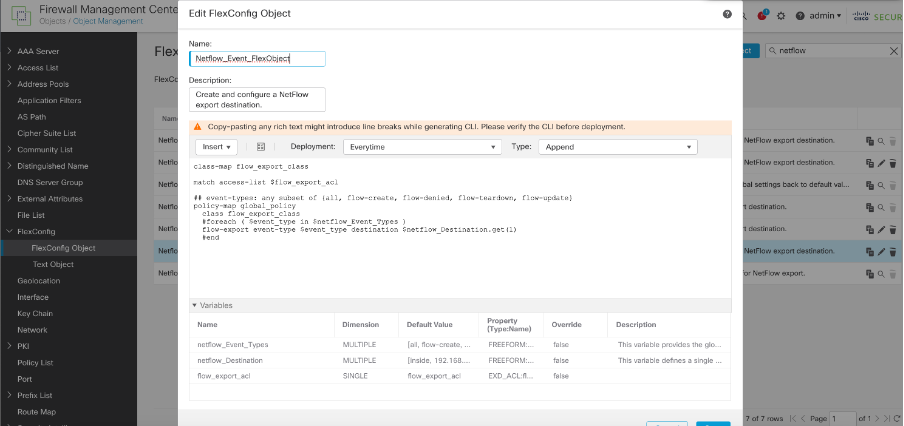Delete the highlighted row using the trash icon

pos(892,252)
